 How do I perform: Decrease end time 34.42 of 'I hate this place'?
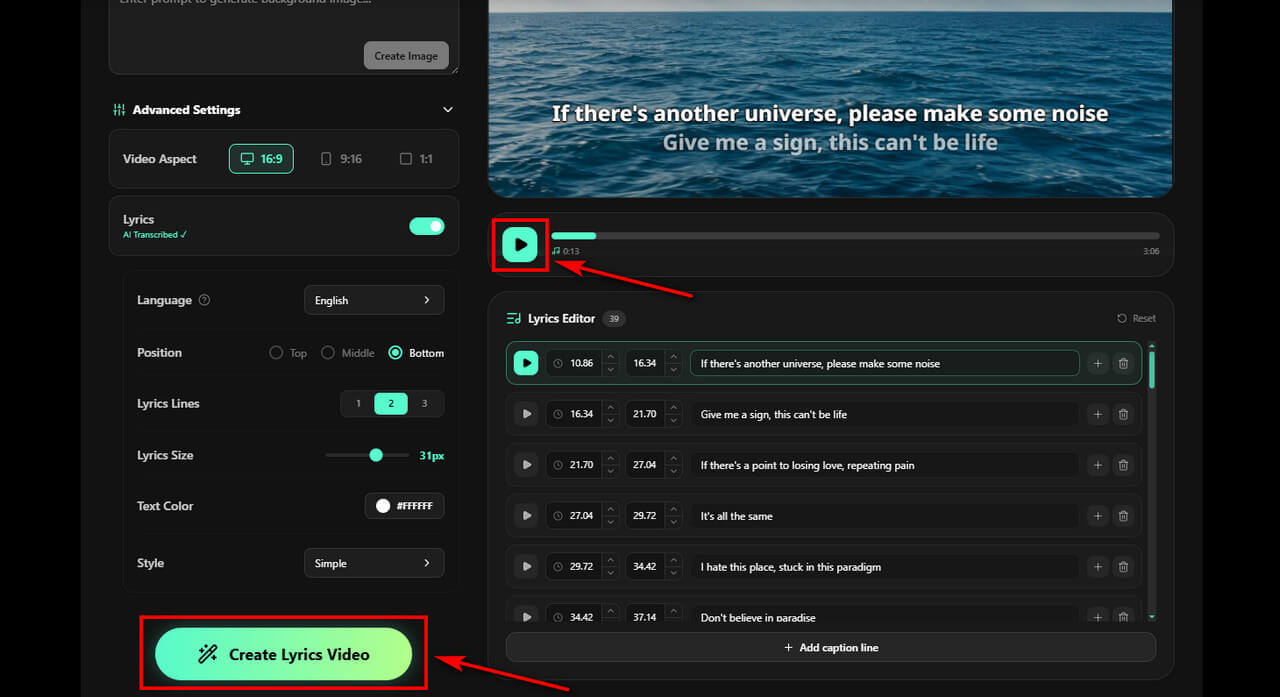coord(674,574)
